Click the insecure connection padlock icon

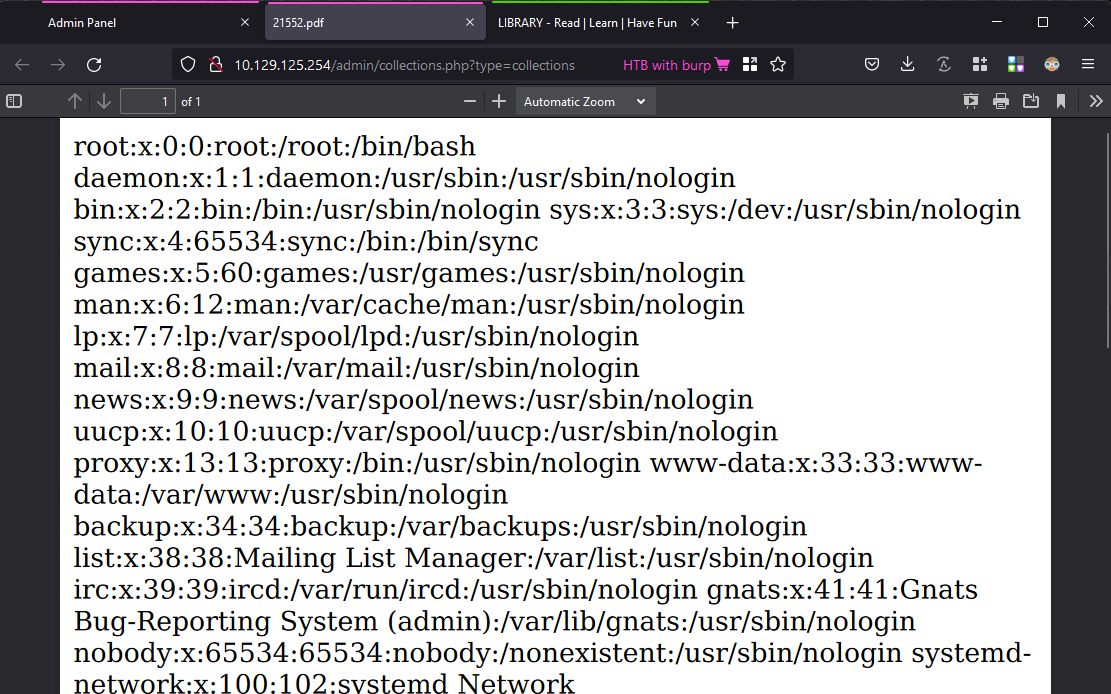click(214, 65)
